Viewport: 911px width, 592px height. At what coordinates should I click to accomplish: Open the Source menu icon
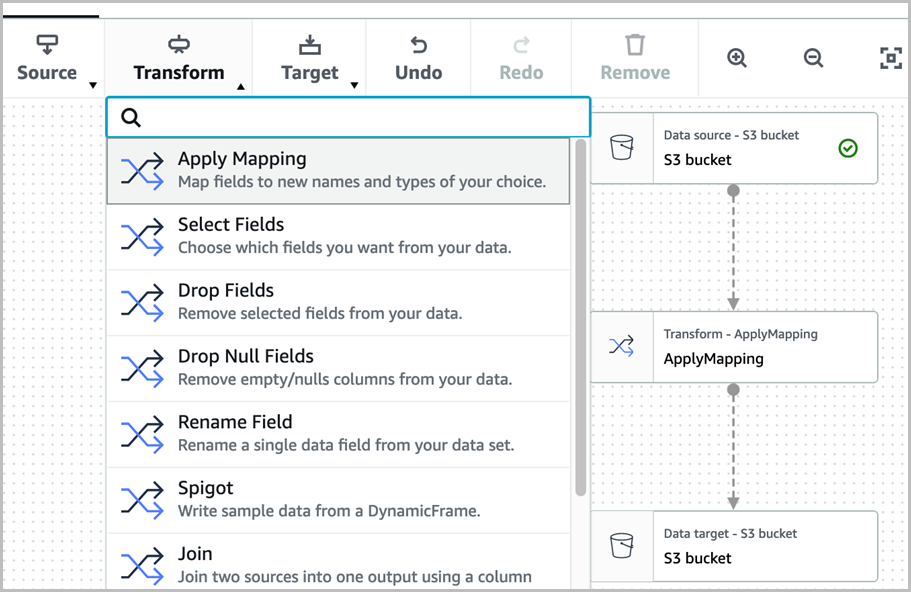[47, 44]
